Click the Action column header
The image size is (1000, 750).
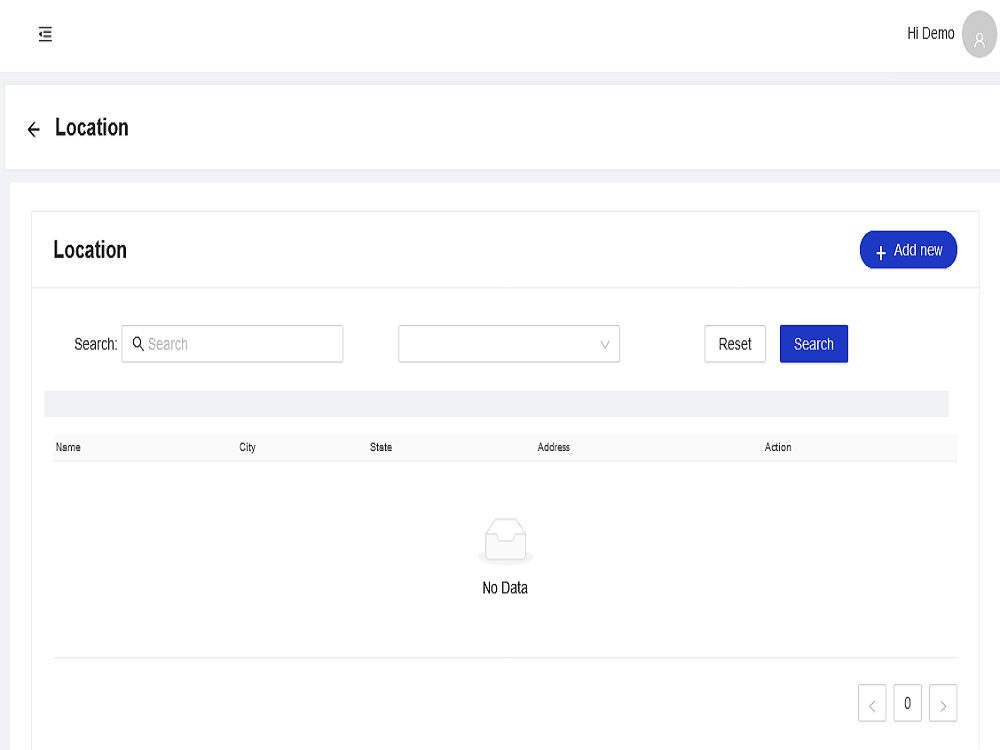point(778,447)
